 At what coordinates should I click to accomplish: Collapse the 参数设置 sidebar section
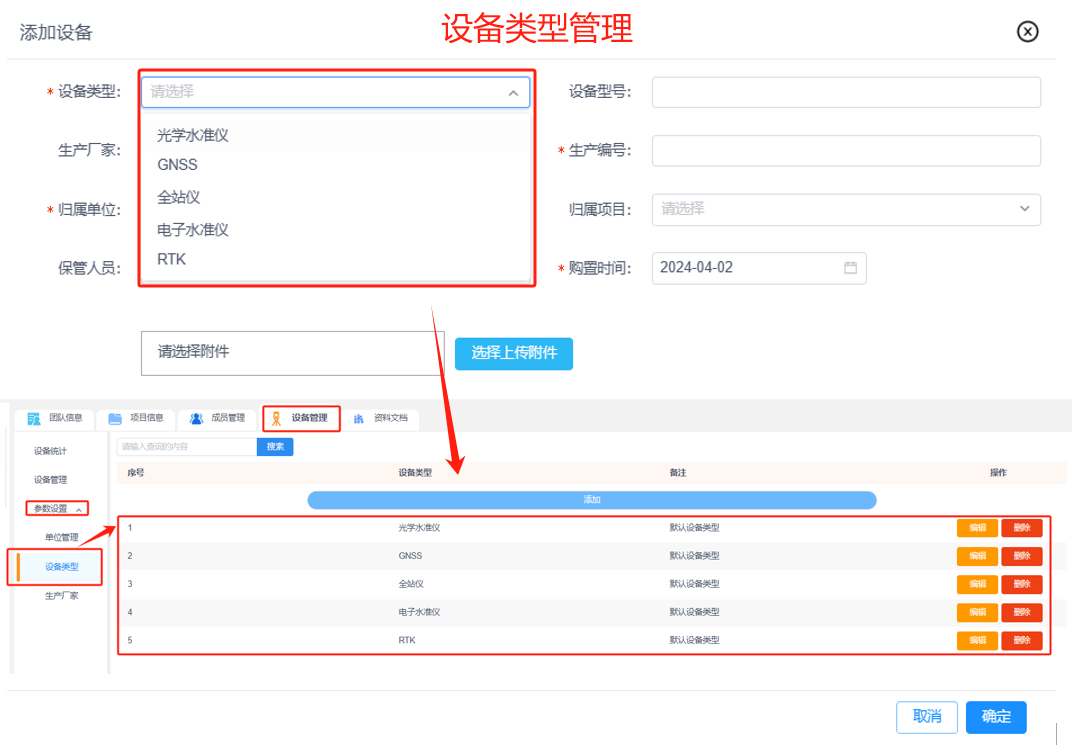[79, 509]
